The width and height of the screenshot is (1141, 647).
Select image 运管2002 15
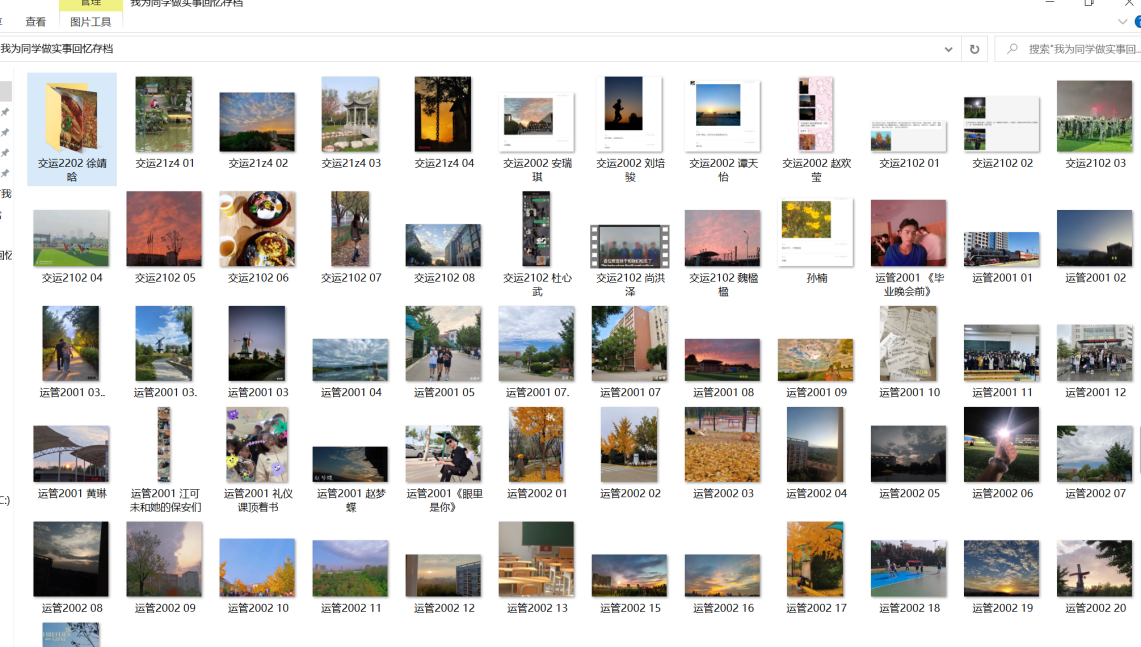click(630, 576)
